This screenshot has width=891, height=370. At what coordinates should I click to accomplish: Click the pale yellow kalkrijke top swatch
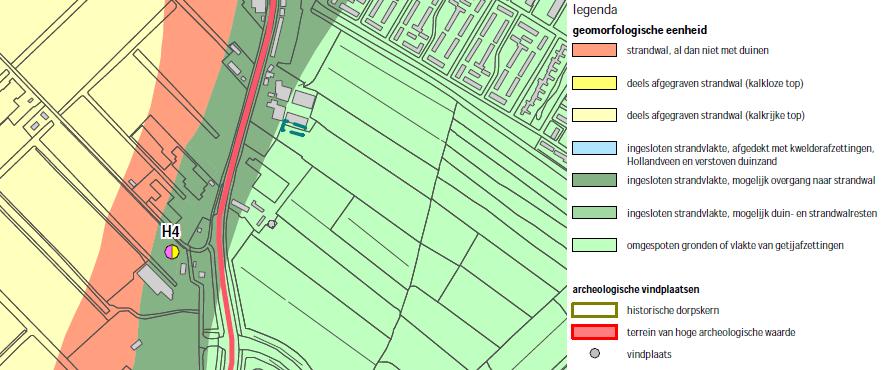(x=594, y=115)
